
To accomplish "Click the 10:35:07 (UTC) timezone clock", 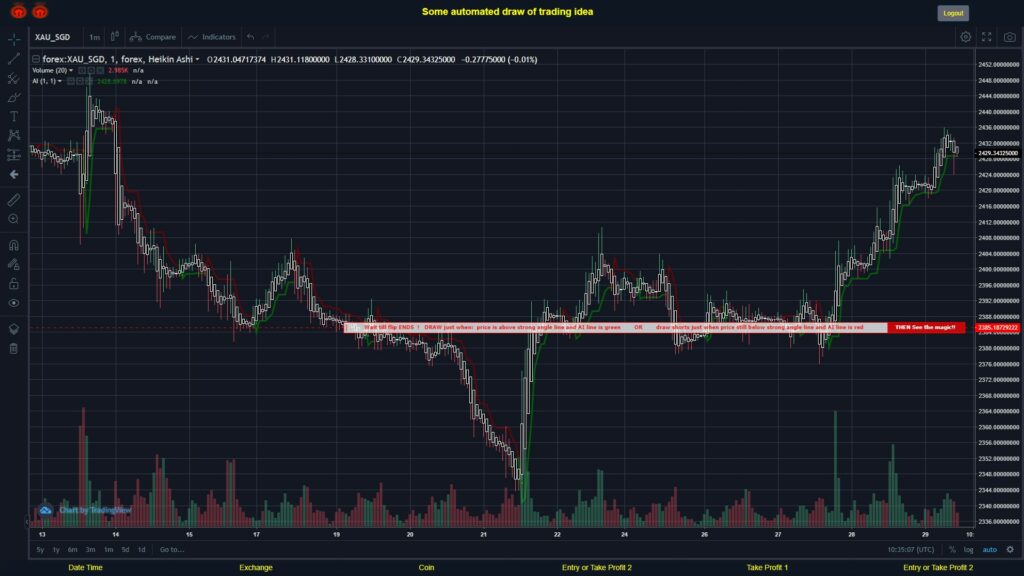I will point(911,550).
